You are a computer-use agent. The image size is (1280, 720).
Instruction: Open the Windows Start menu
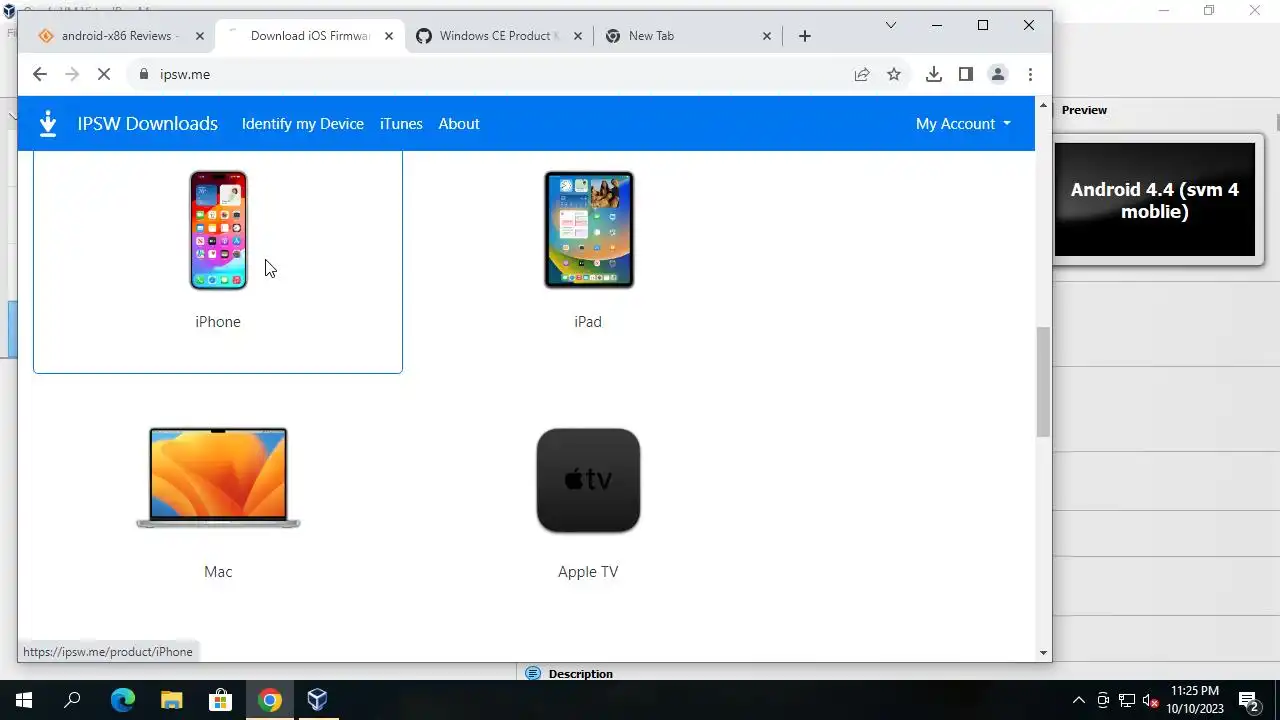point(24,700)
